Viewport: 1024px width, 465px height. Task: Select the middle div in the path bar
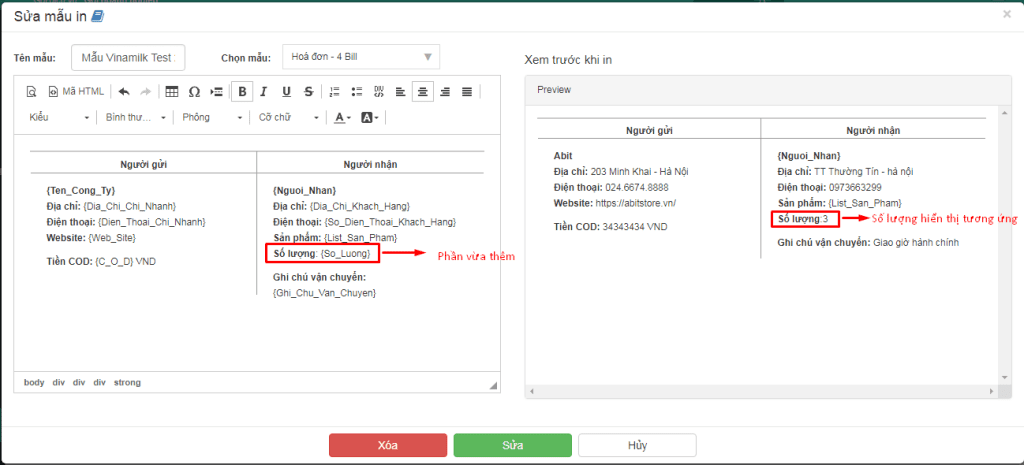point(79,383)
